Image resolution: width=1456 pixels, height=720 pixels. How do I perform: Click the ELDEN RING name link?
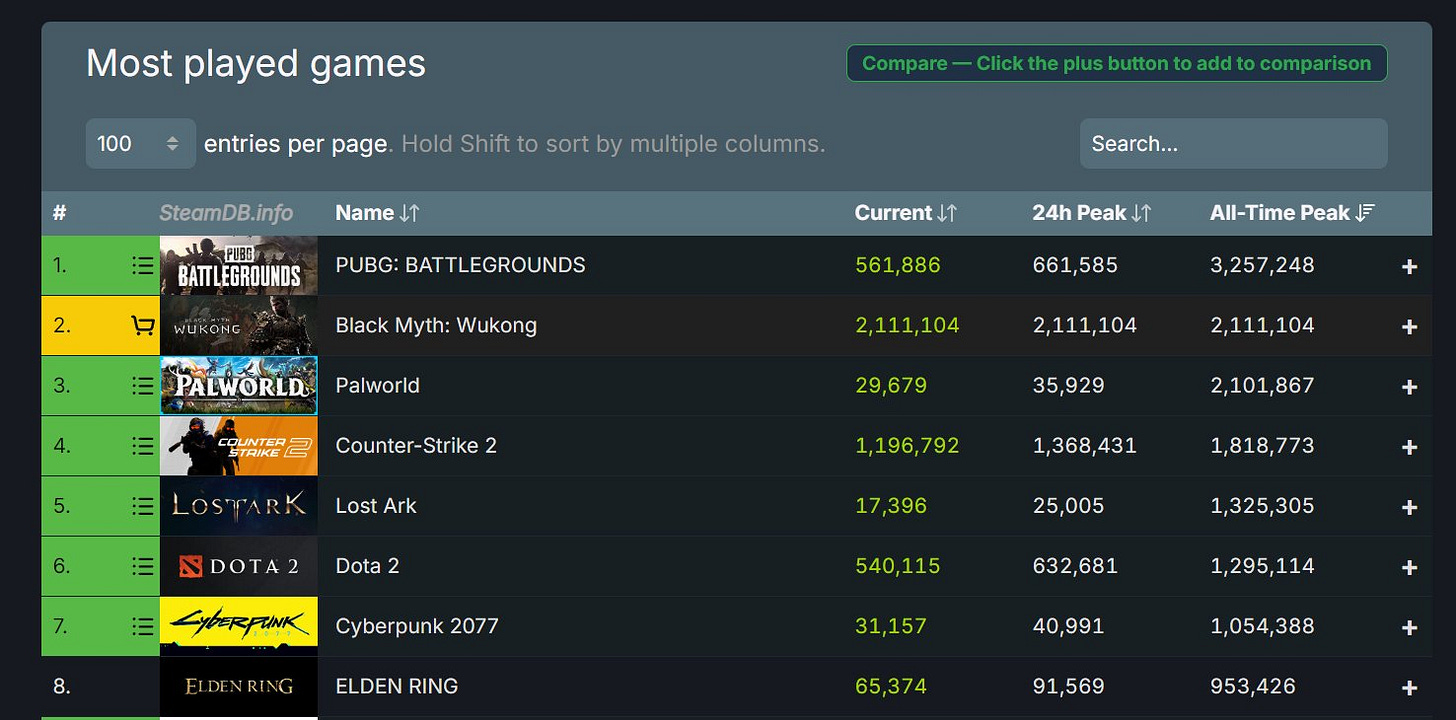[x=396, y=686]
